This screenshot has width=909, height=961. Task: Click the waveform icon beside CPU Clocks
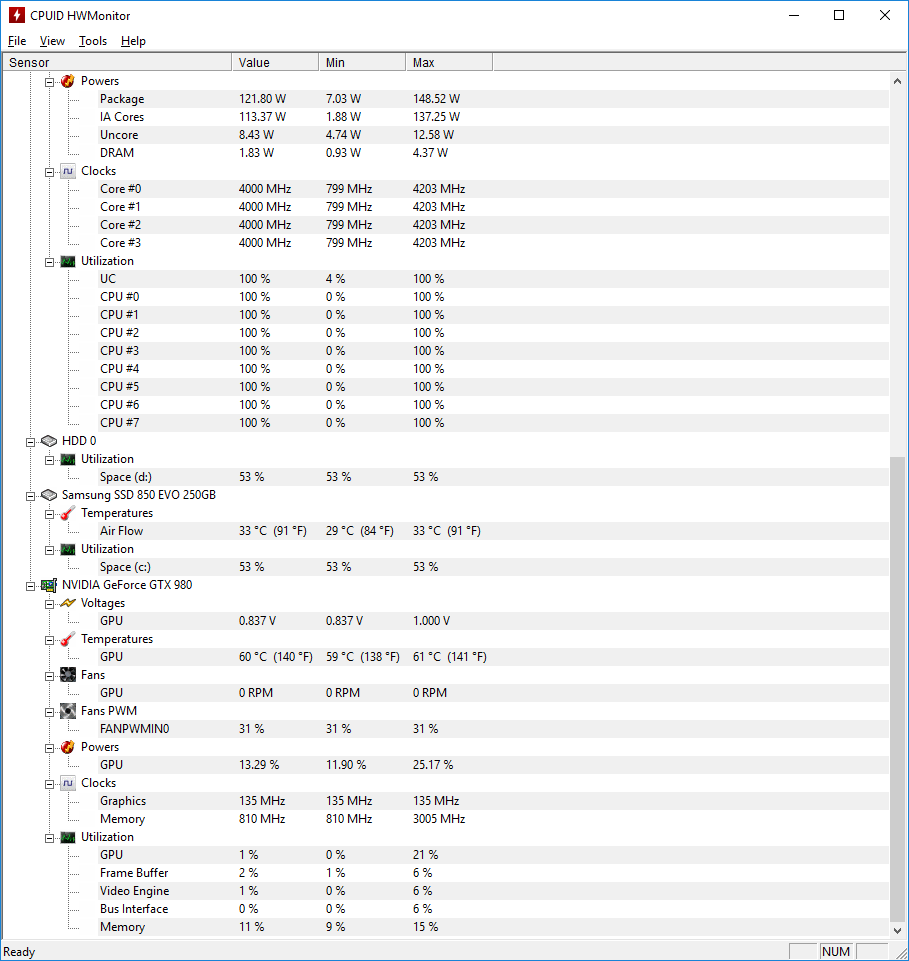[x=67, y=171]
